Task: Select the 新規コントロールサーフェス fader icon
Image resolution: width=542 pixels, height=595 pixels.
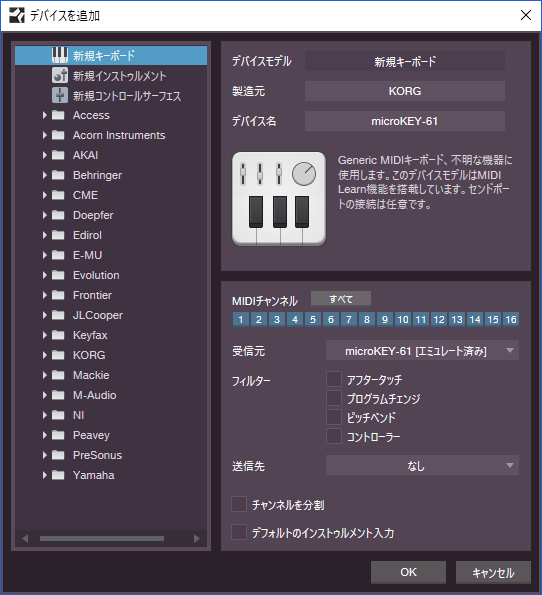Action: click(60, 95)
